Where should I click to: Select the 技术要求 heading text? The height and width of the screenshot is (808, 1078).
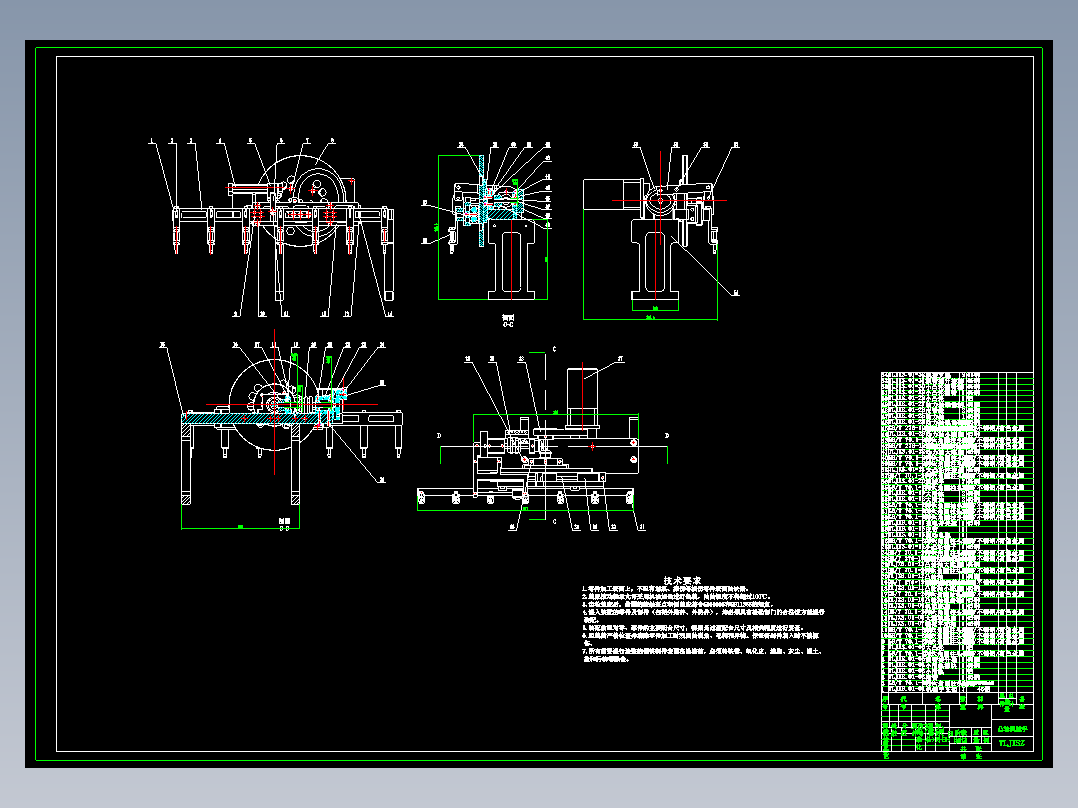click(682, 580)
